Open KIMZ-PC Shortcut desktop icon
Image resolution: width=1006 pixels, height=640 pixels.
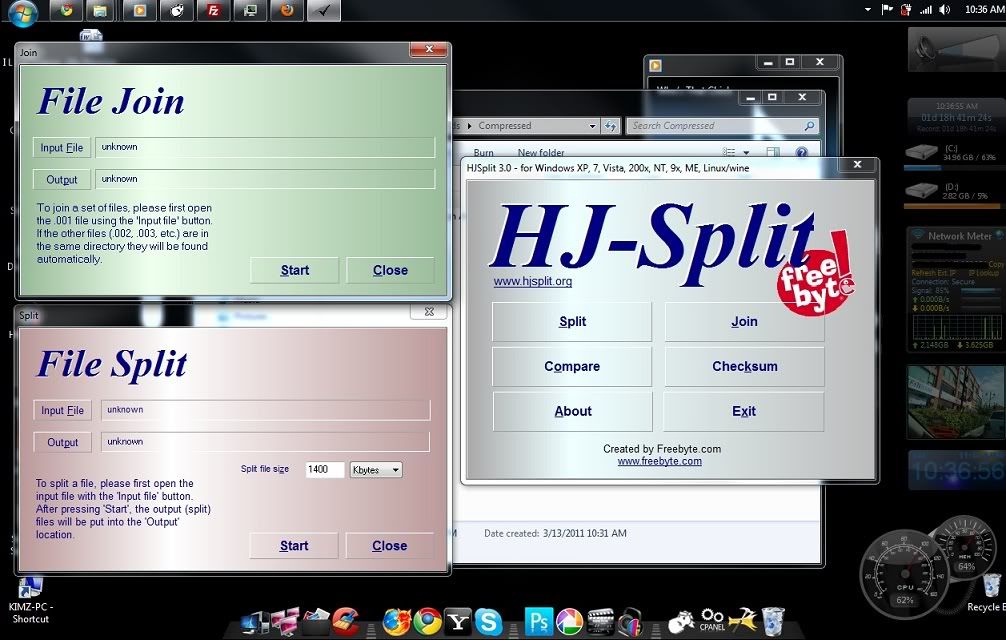[x=30, y=600]
